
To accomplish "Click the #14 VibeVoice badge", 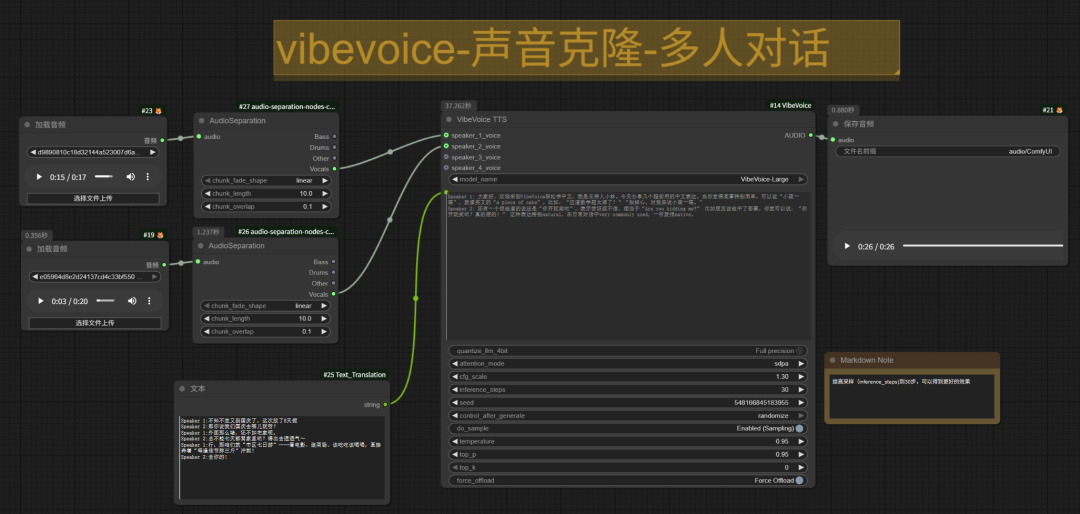I will click(791, 106).
